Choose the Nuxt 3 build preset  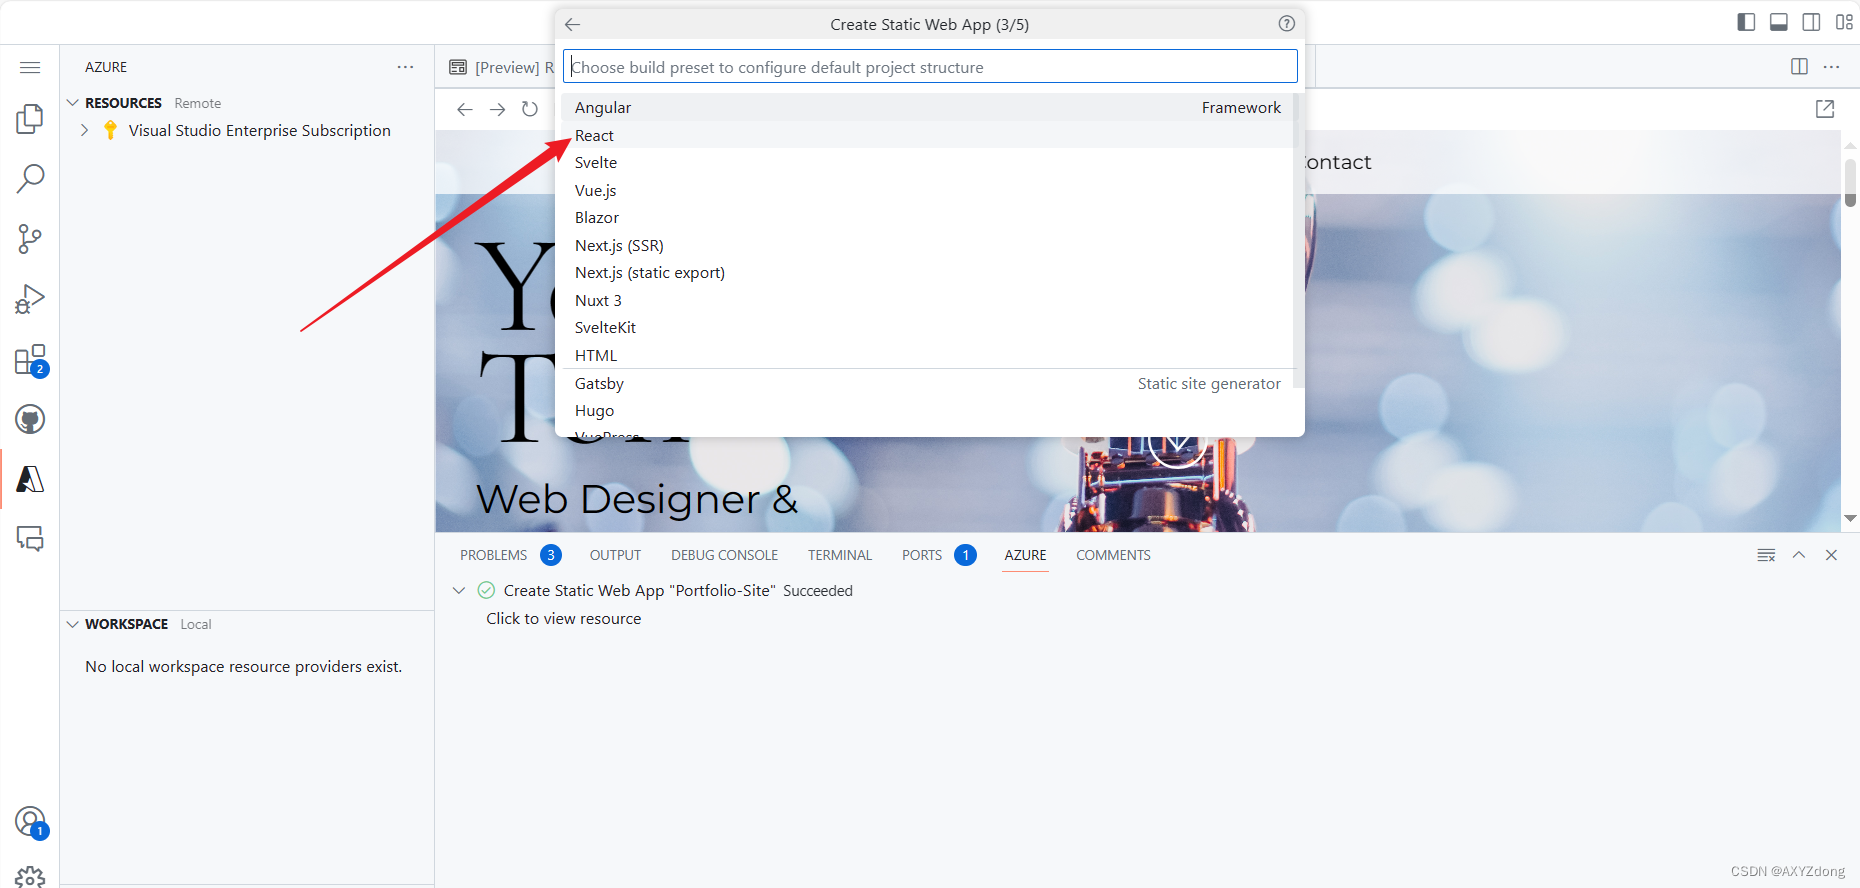[x=929, y=300]
